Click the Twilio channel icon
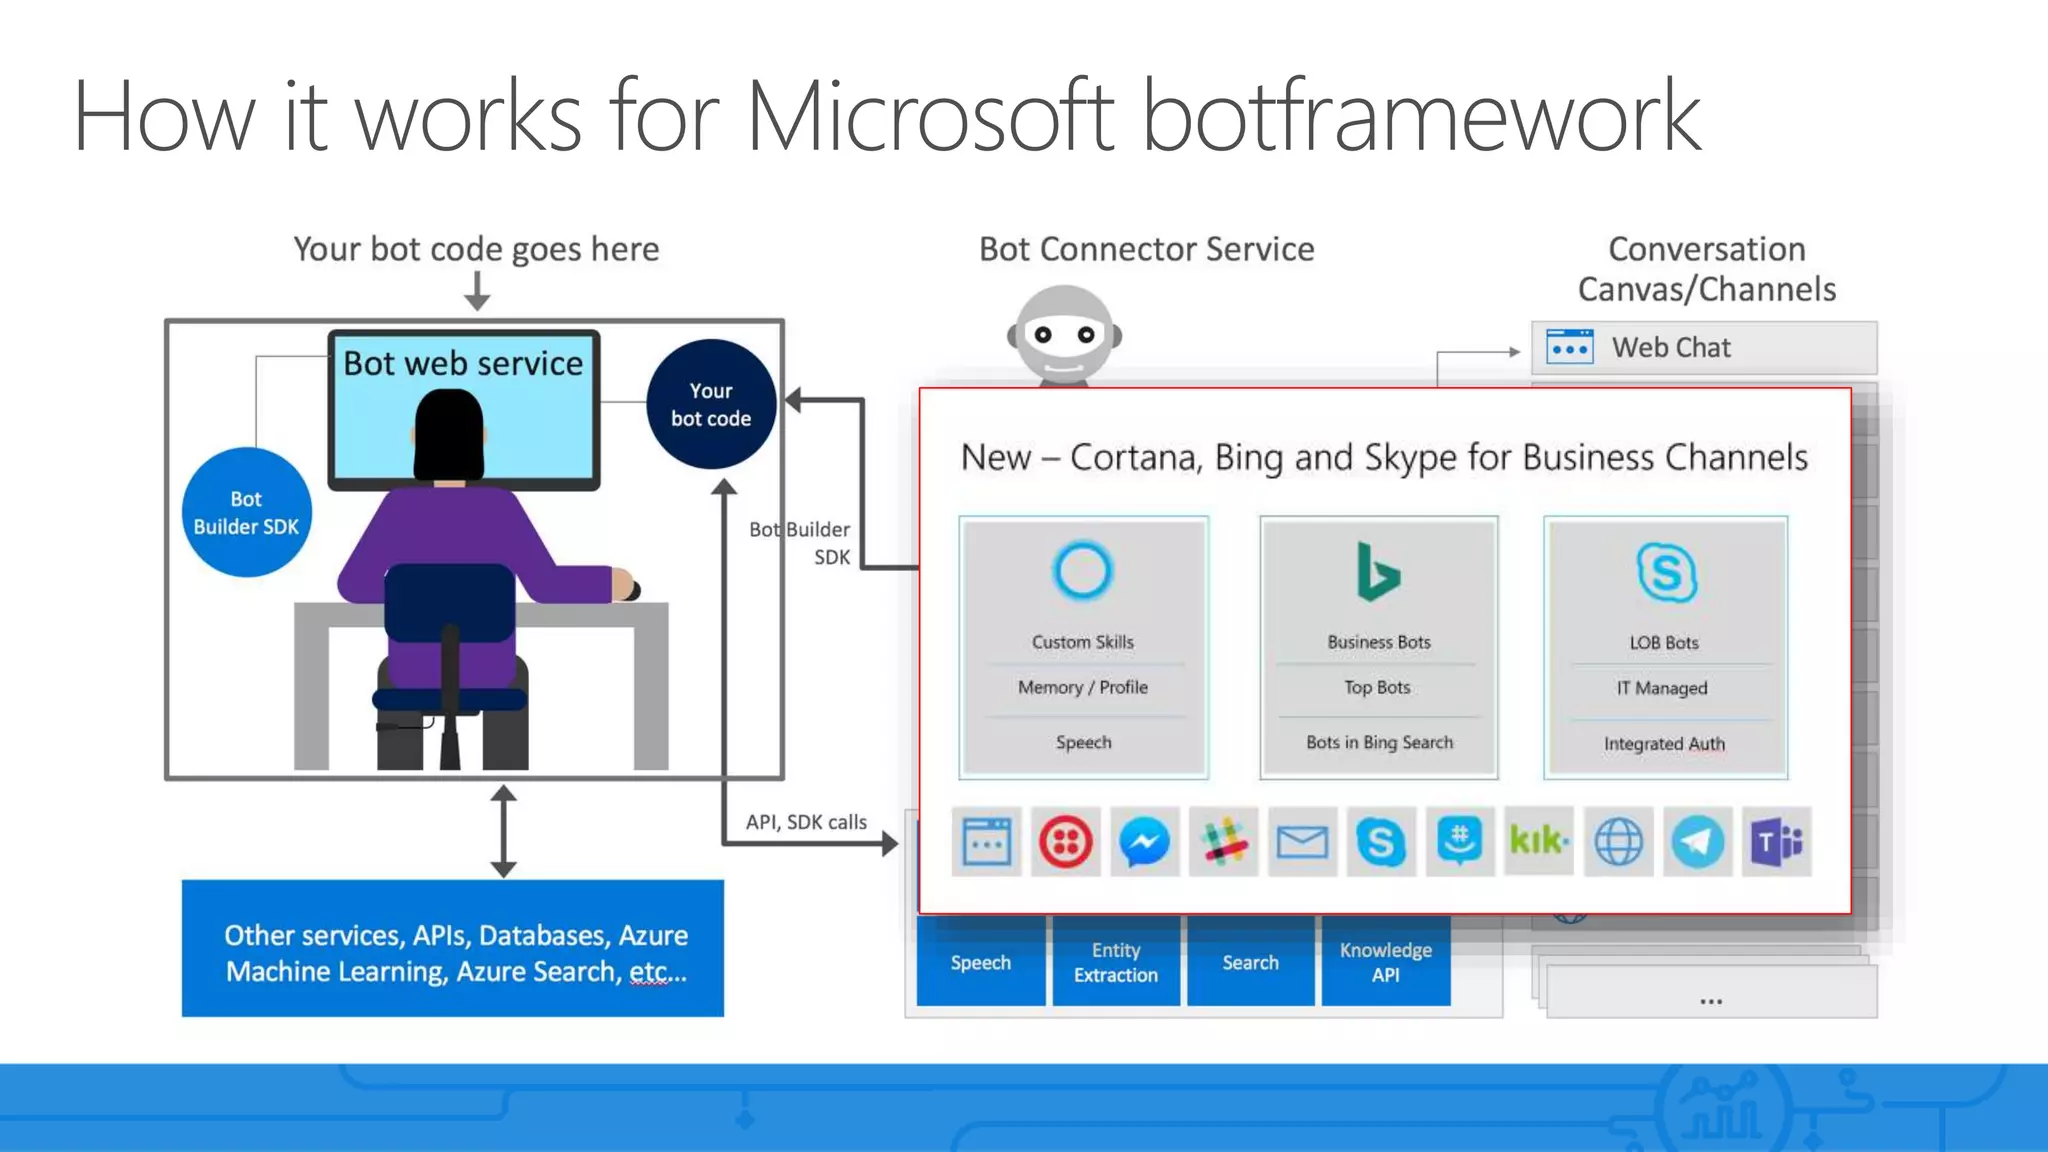 [1065, 842]
